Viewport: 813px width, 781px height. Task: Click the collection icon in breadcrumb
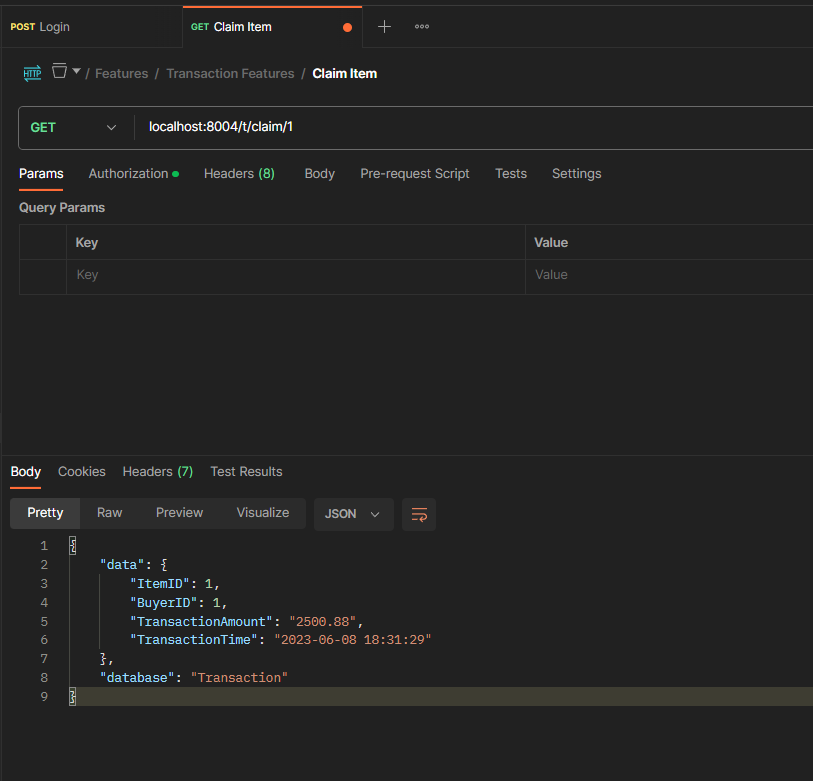pos(60,72)
